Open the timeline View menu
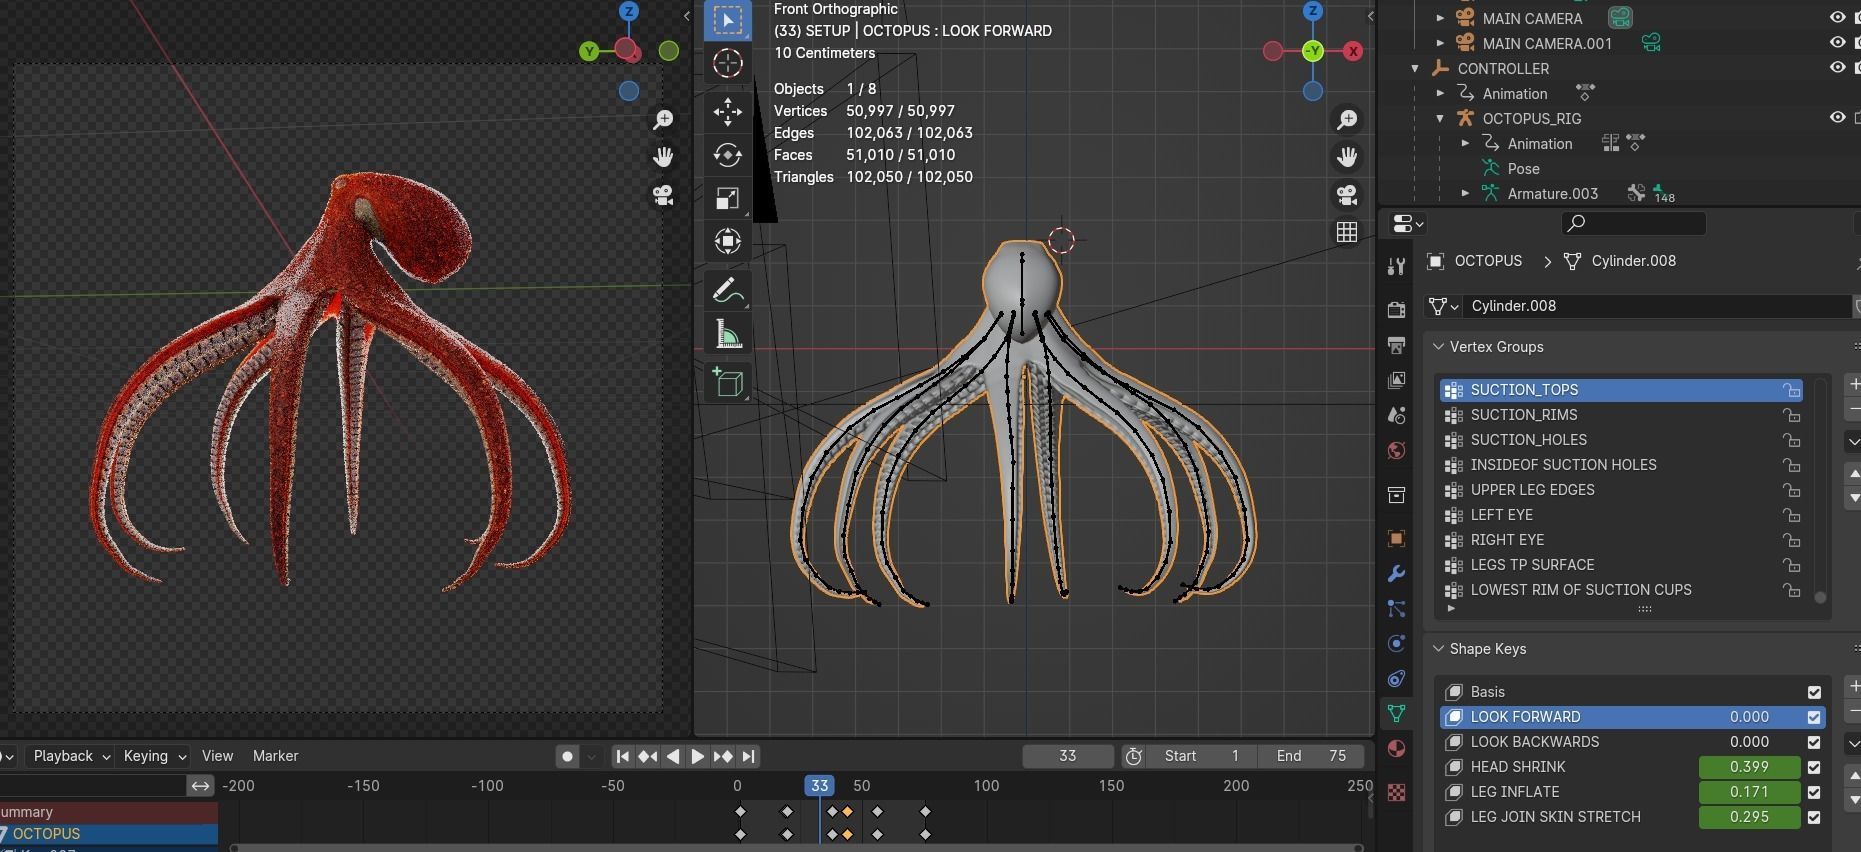Viewport: 1861px width, 852px height. (217, 756)
